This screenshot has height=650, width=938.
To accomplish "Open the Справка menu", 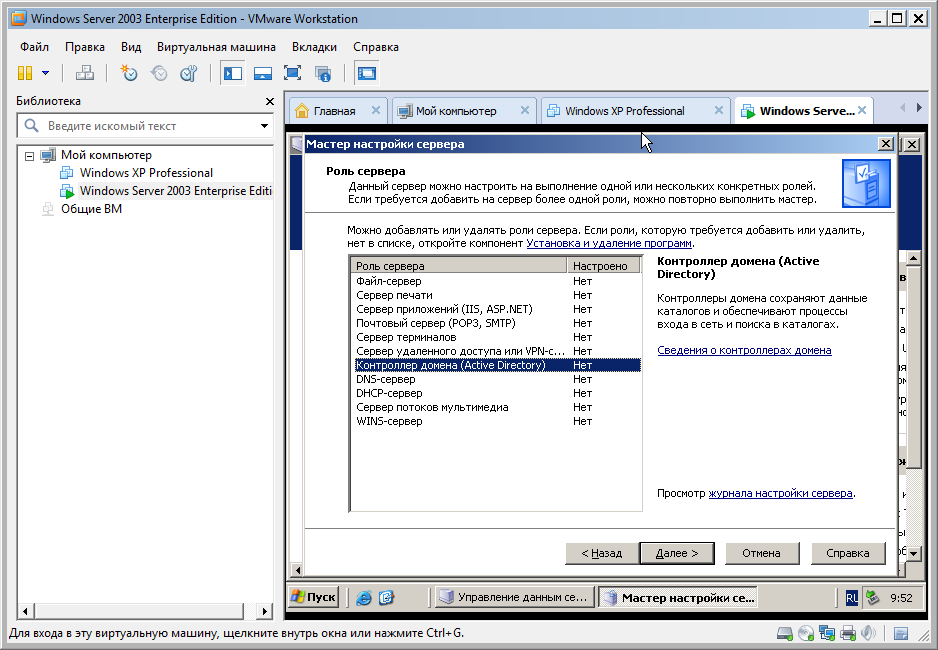I will tap(376, 47).
